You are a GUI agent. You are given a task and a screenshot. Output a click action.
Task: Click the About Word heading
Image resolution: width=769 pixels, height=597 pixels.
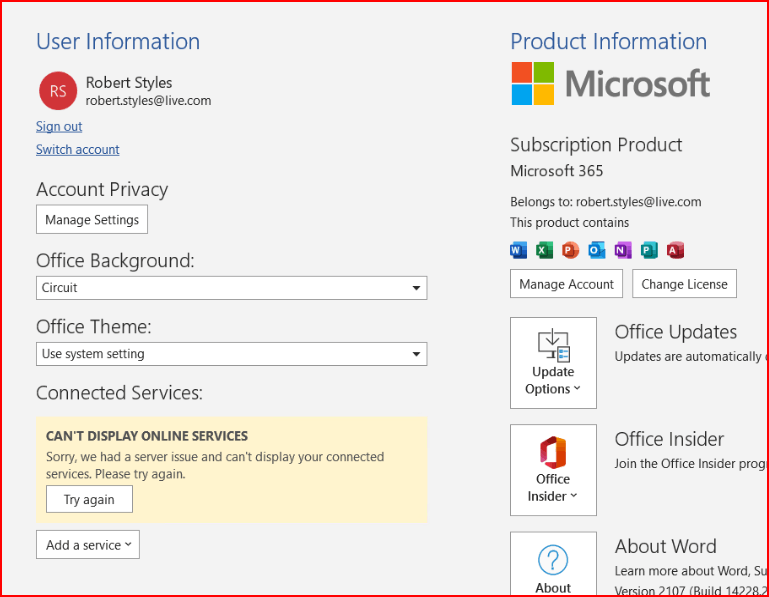[666, 546]
